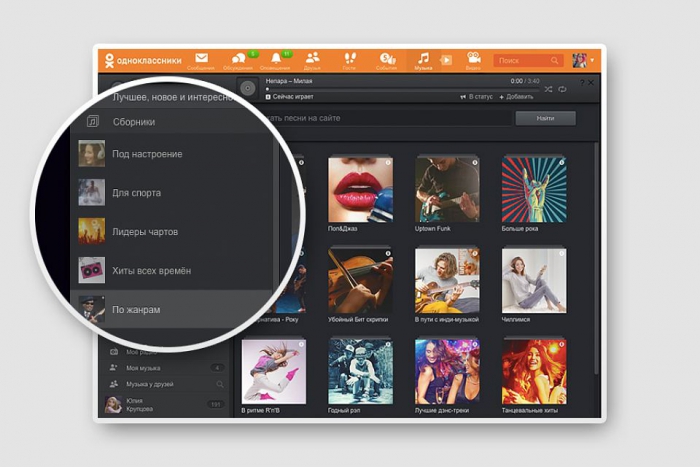Click Добавить to add the track
This screenshot has width=700, height=467.
click(x=516, y=97)
